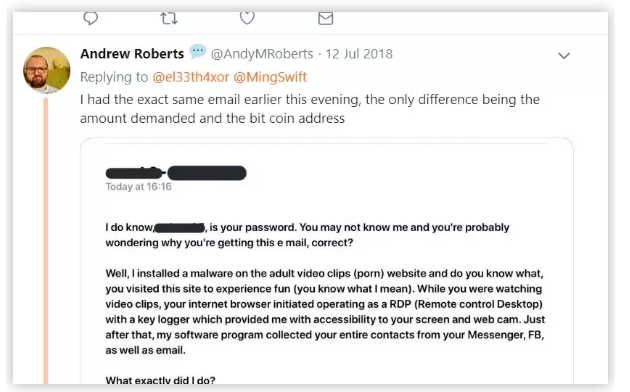630x392 pixels.
Task: Click the 'Replying to' label
Action: coord(114,77)
